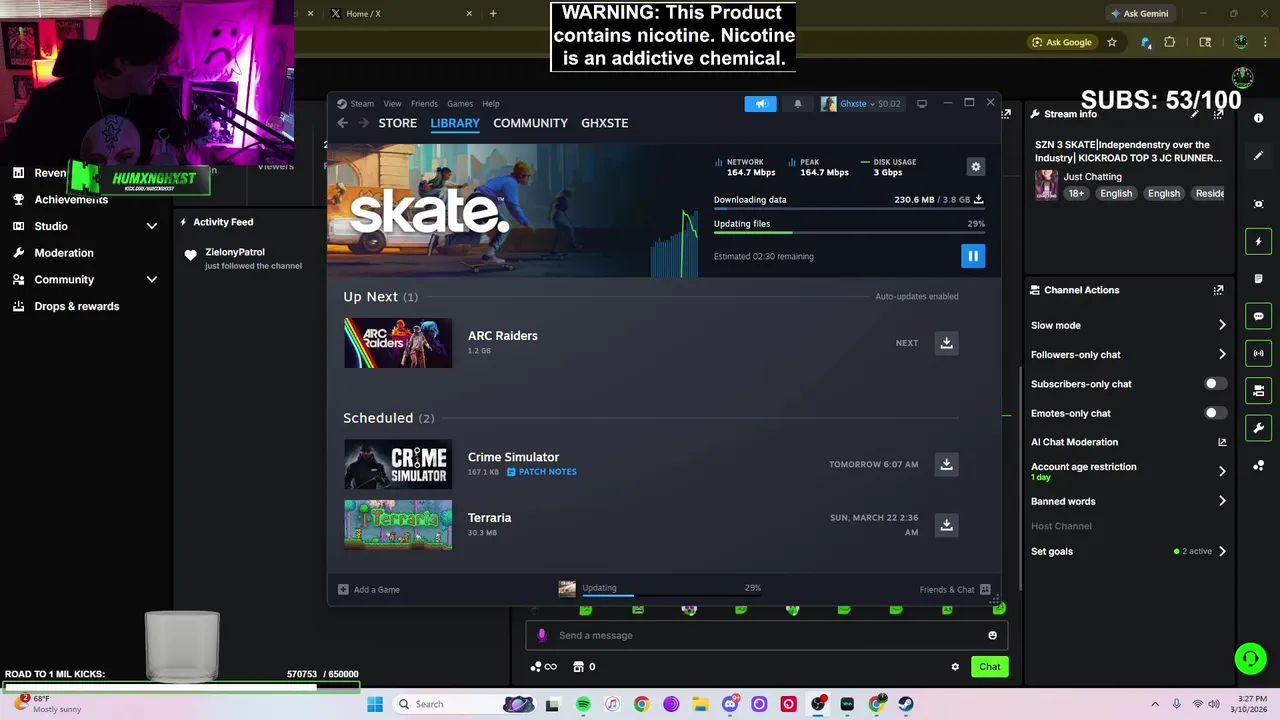This screenshot has height=720, width=1280.
Task: Expand the Studio sidebar section
Action: coord(152,226)
